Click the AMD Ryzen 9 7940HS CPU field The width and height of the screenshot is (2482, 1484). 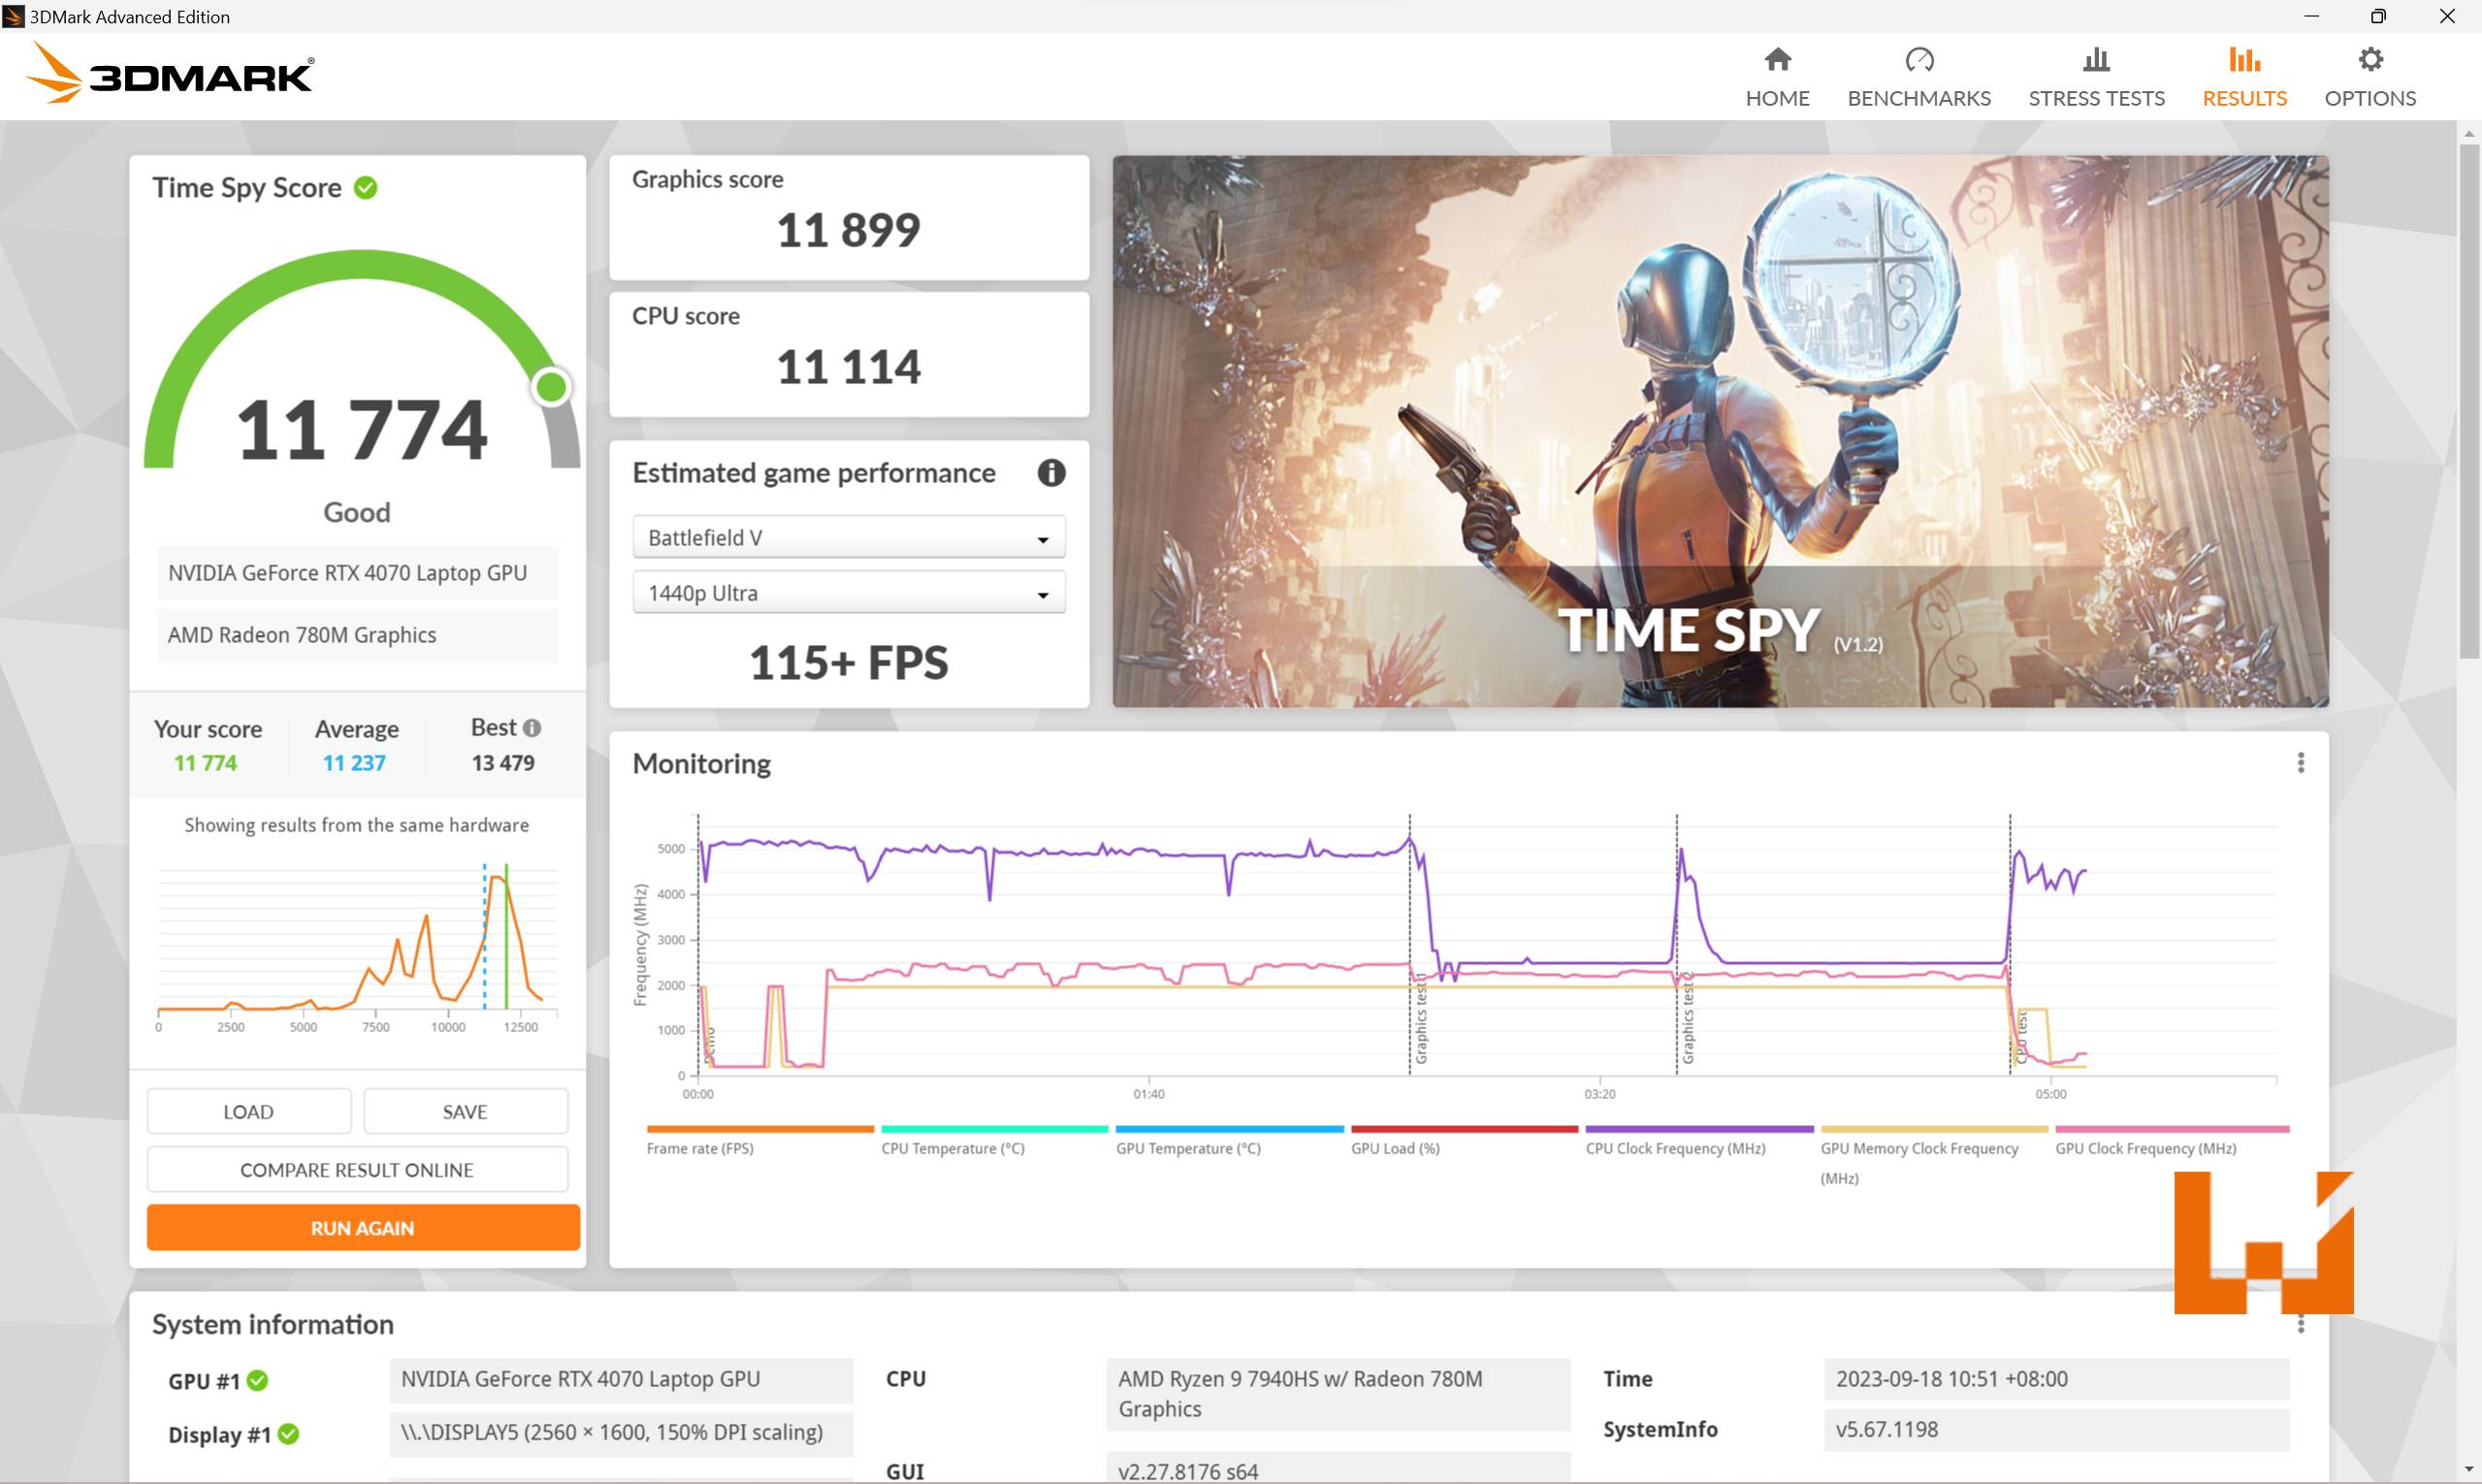click(1338, 1394)
